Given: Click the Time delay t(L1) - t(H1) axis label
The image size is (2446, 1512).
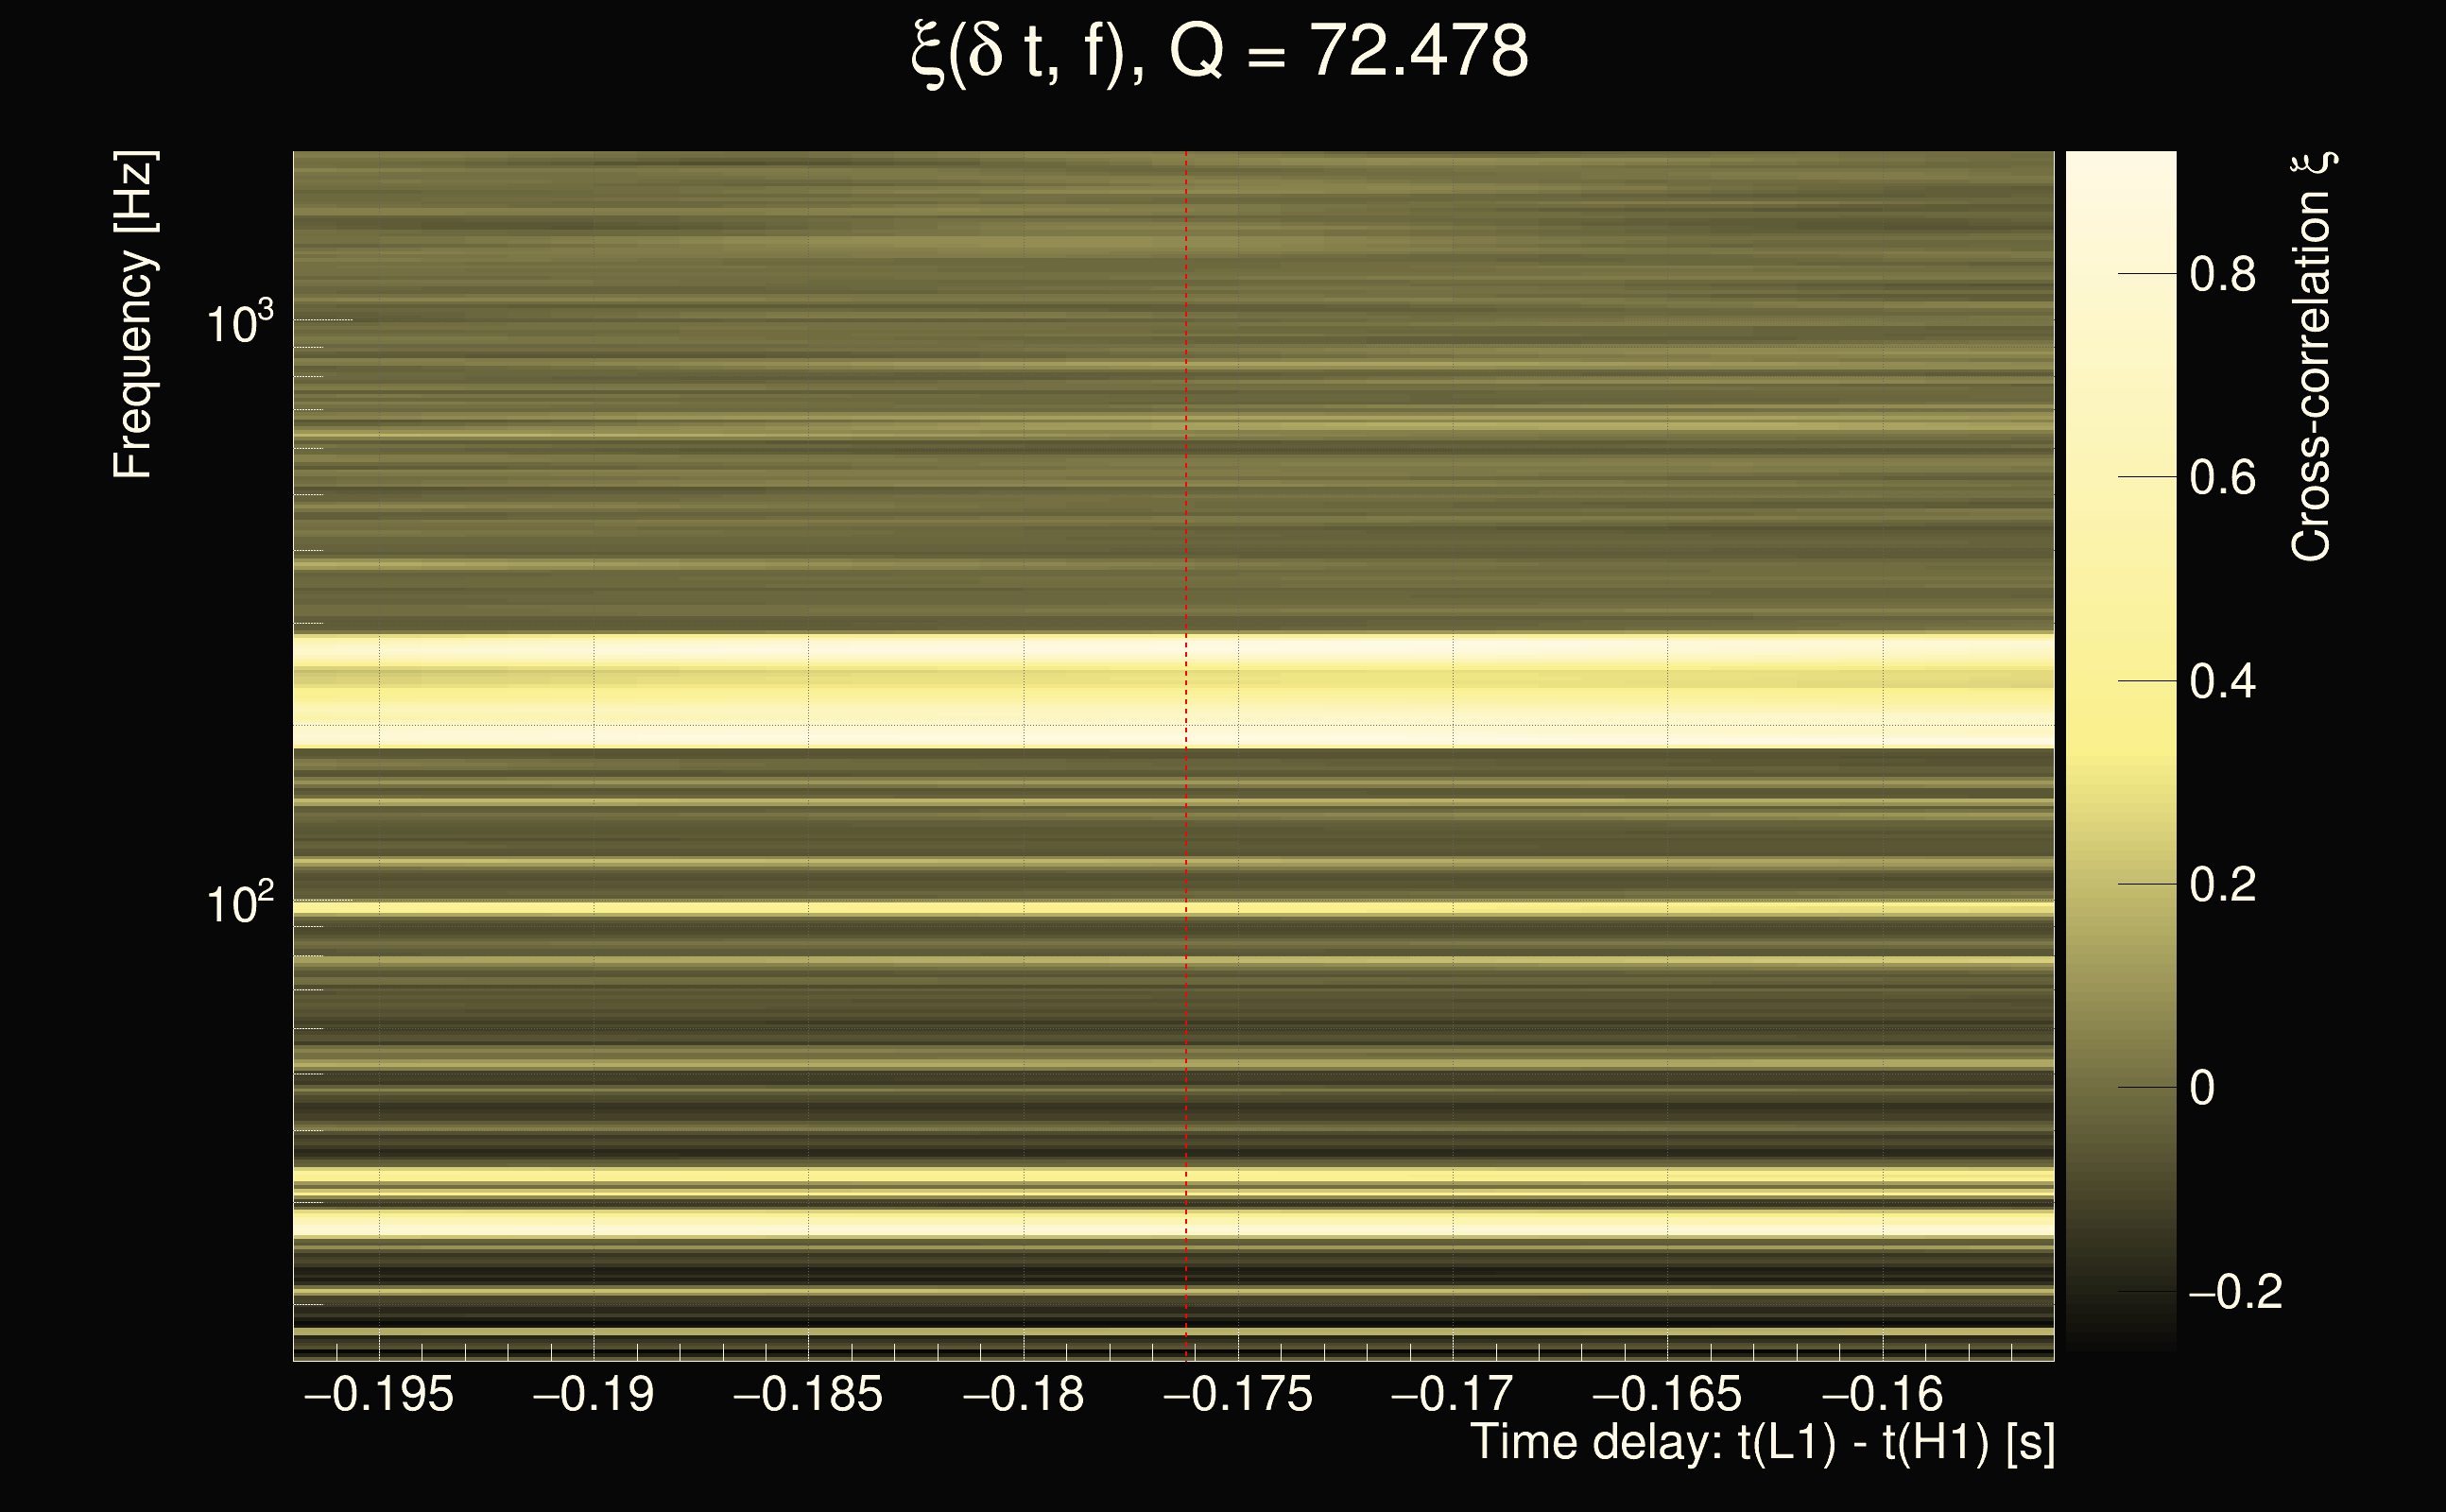Looking at the screenshot, I should 1762,1443.
